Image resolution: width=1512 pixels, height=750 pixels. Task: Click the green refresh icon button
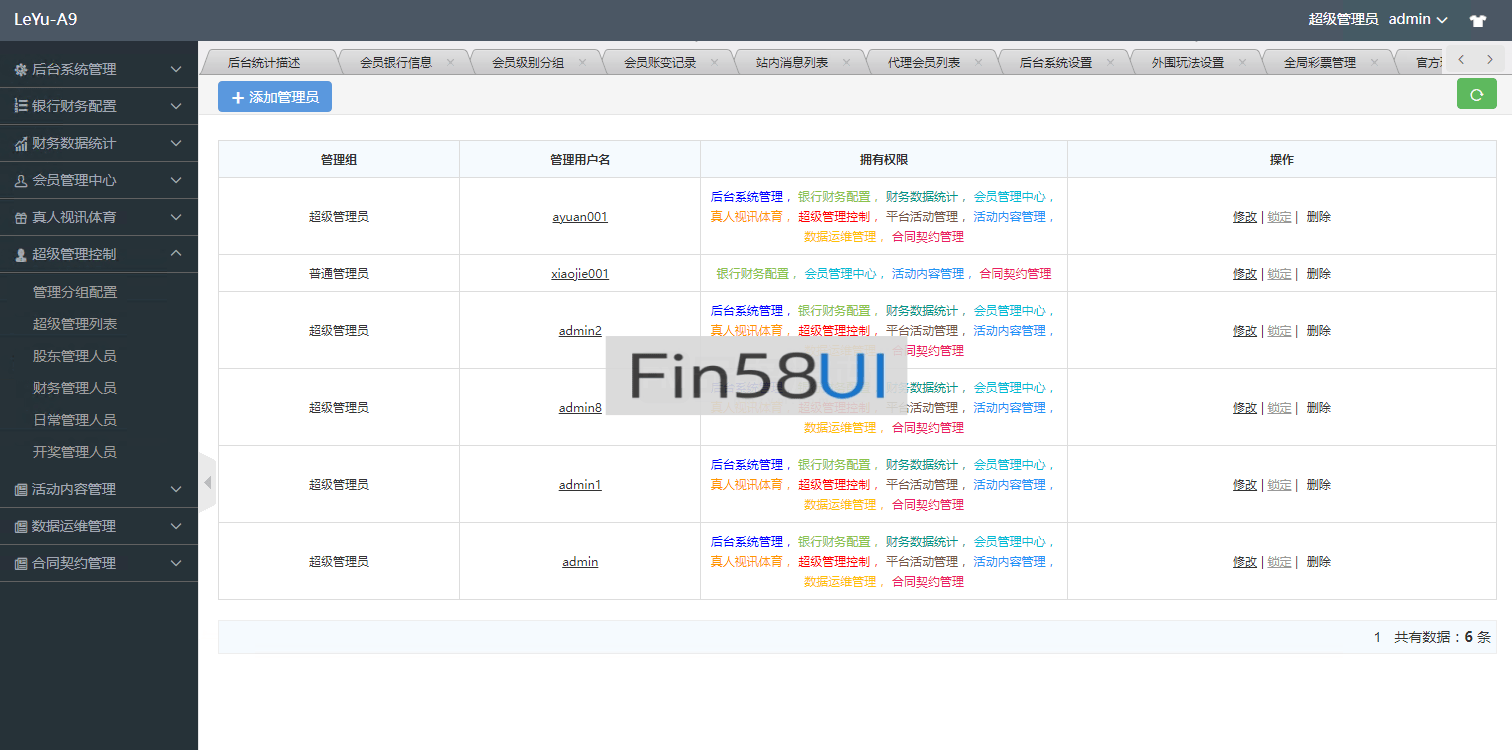click(1476, 96)
